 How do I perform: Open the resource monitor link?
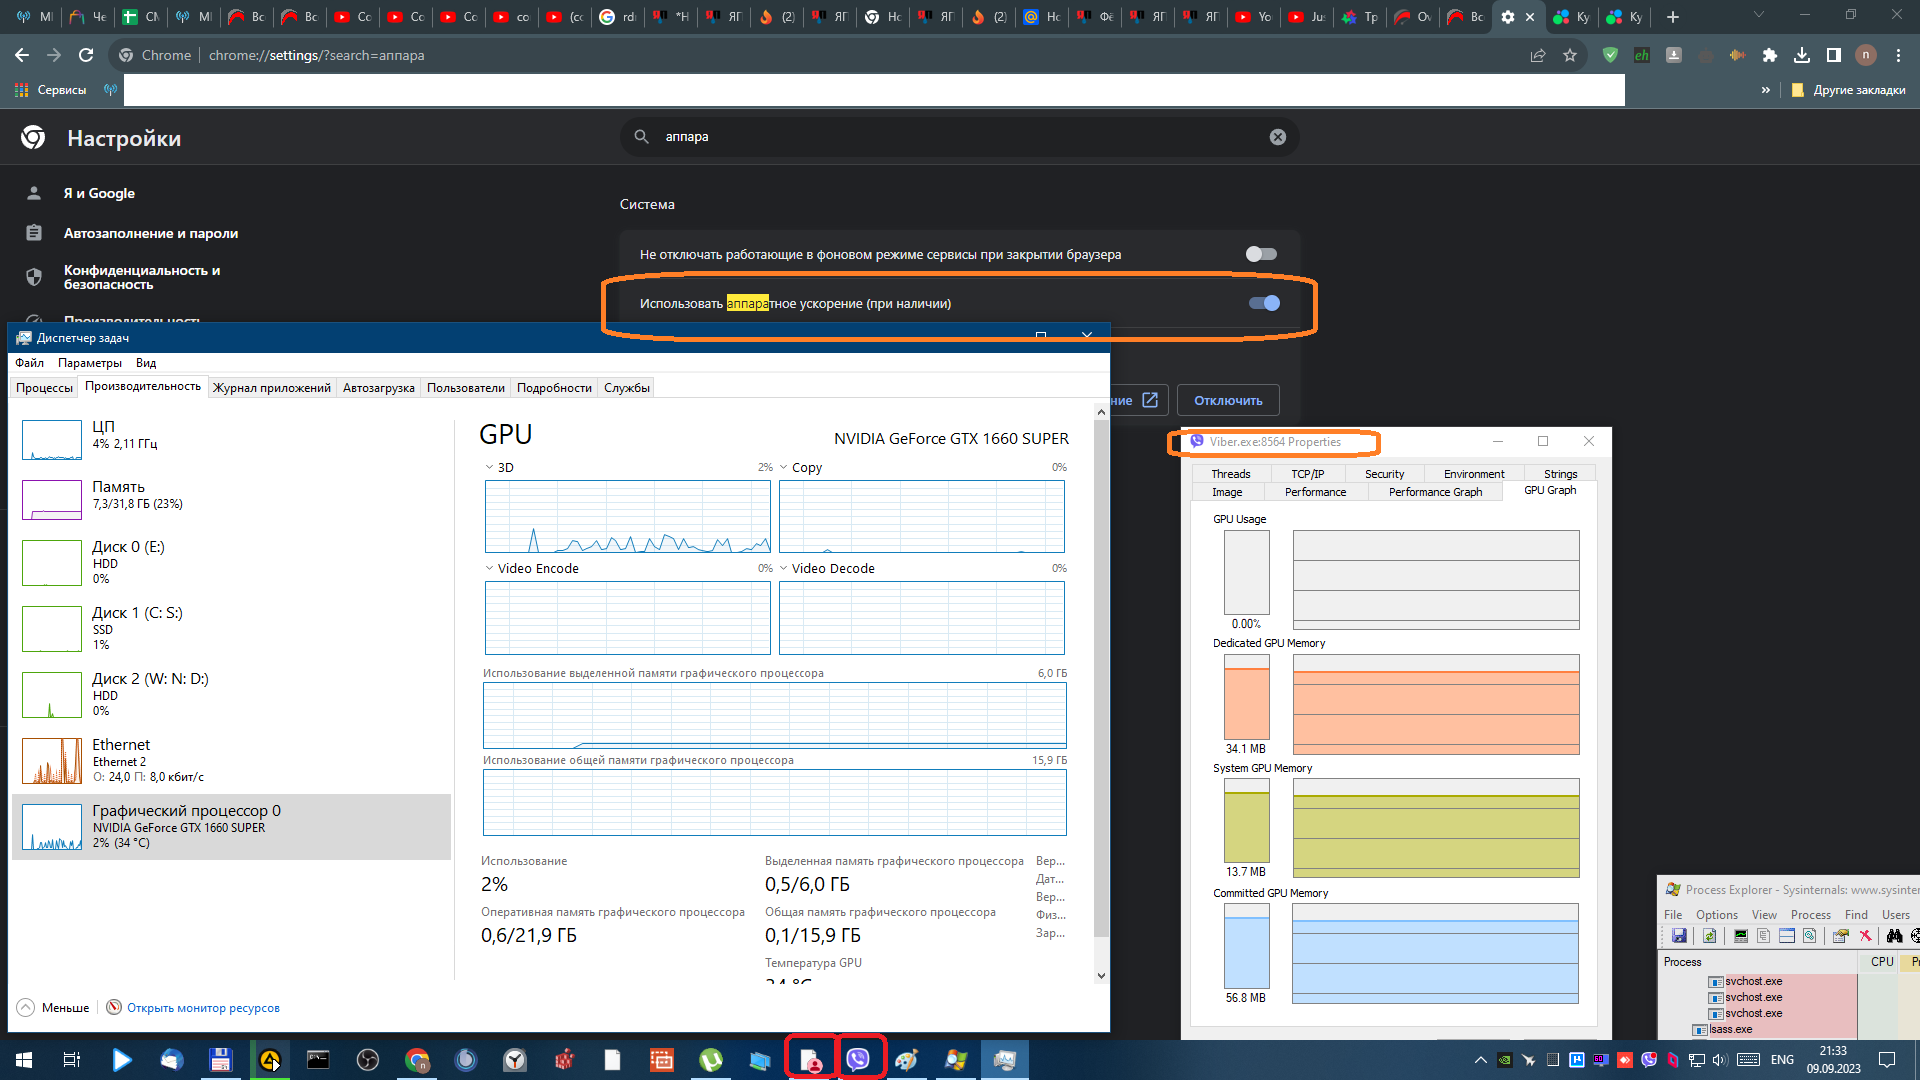tap(202, 1007)
